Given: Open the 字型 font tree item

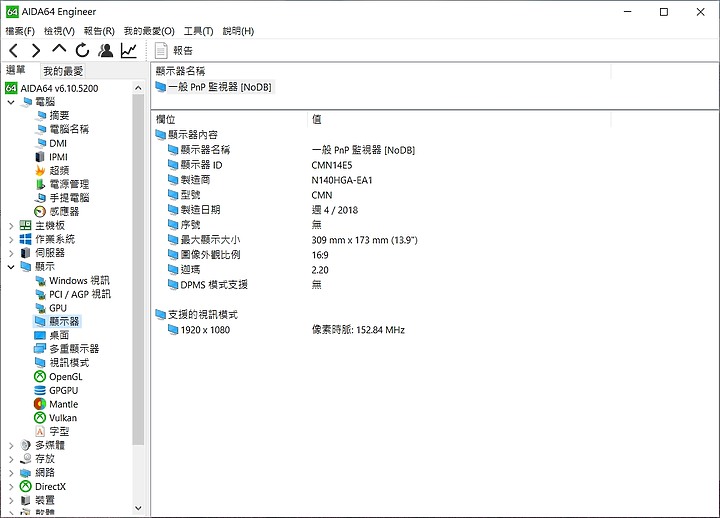Looking at the screenshot, I should [59, 432].
